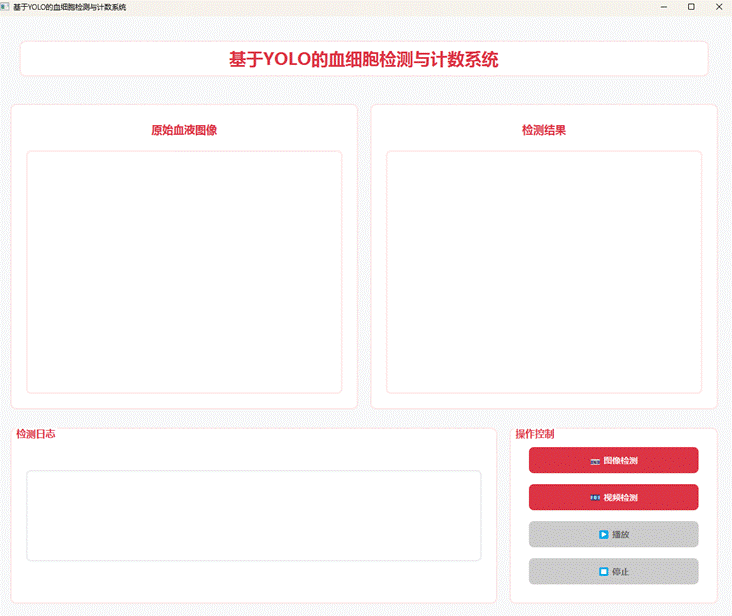Close the blood cell detection window
Screen dimensions: 732x616
(x=718, y=7)
